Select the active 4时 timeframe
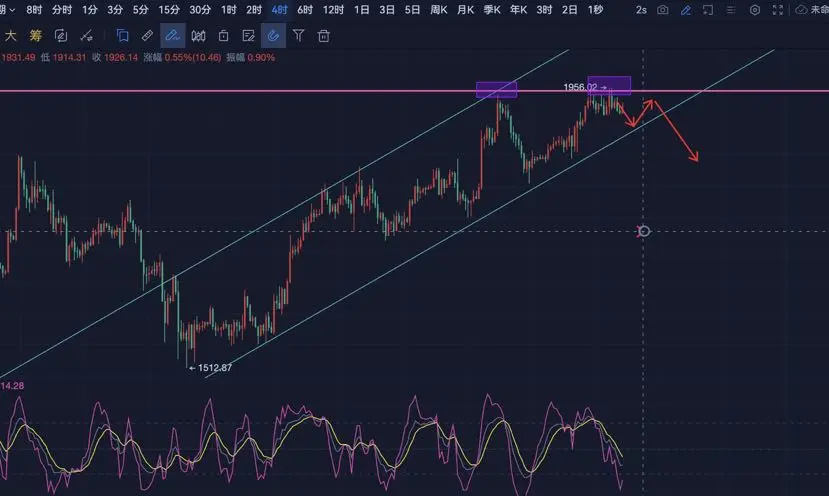 (279, 10)
